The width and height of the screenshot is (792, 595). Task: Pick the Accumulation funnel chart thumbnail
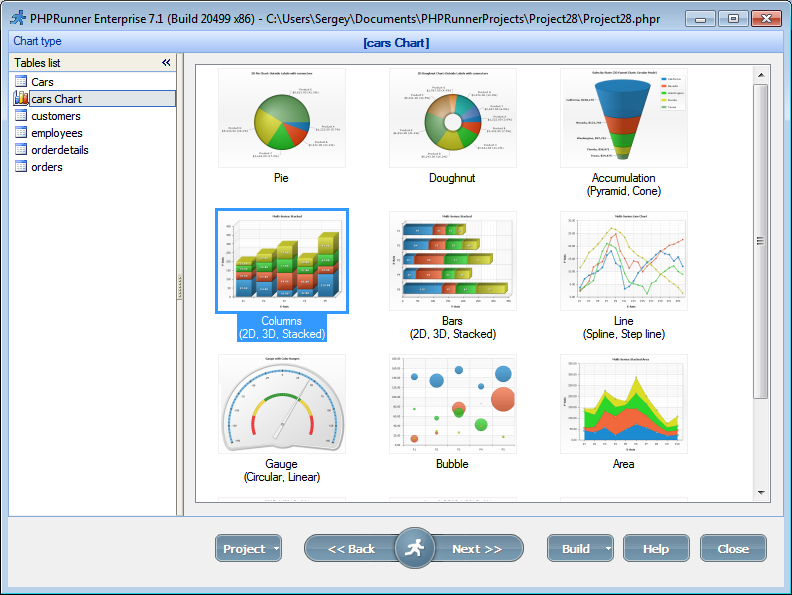[x=624, y=118]
